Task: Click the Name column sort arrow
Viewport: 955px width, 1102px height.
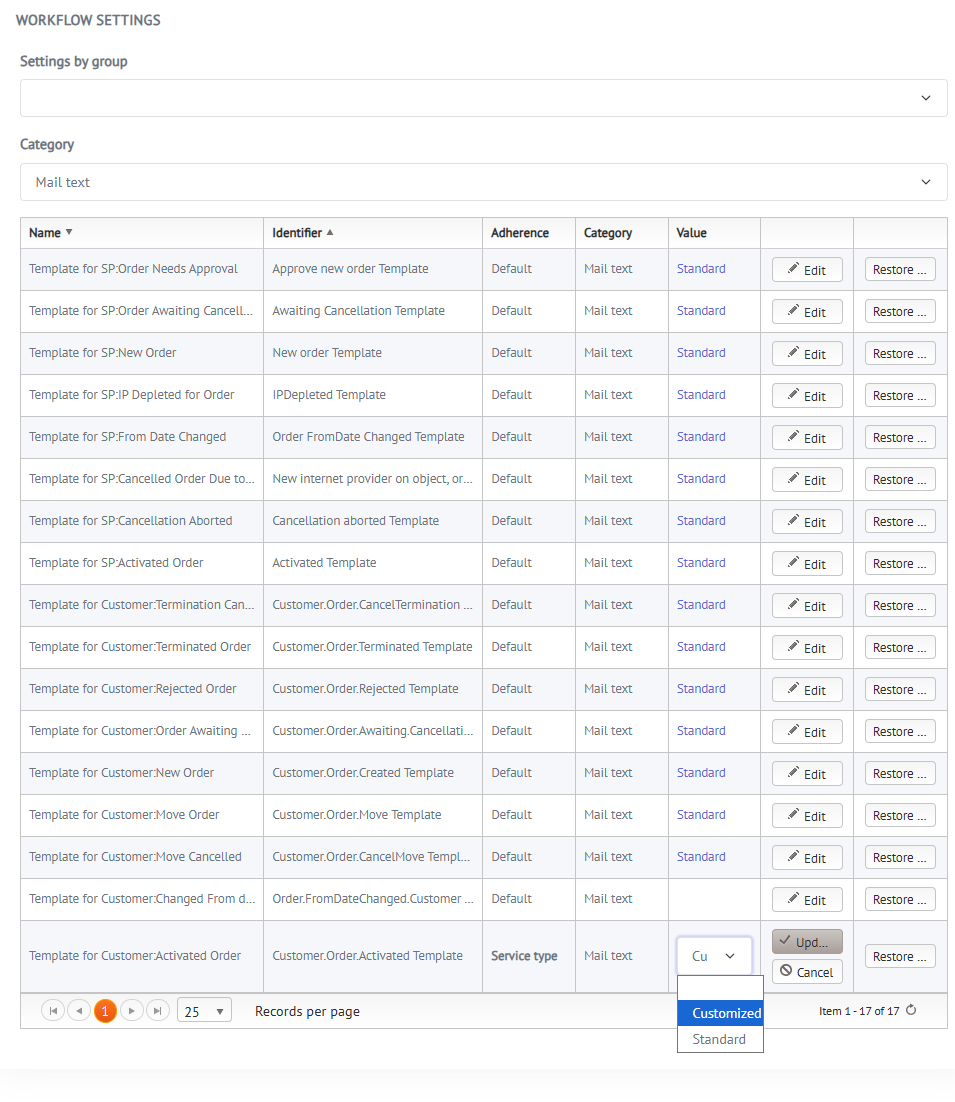Action: pos(69,232)
